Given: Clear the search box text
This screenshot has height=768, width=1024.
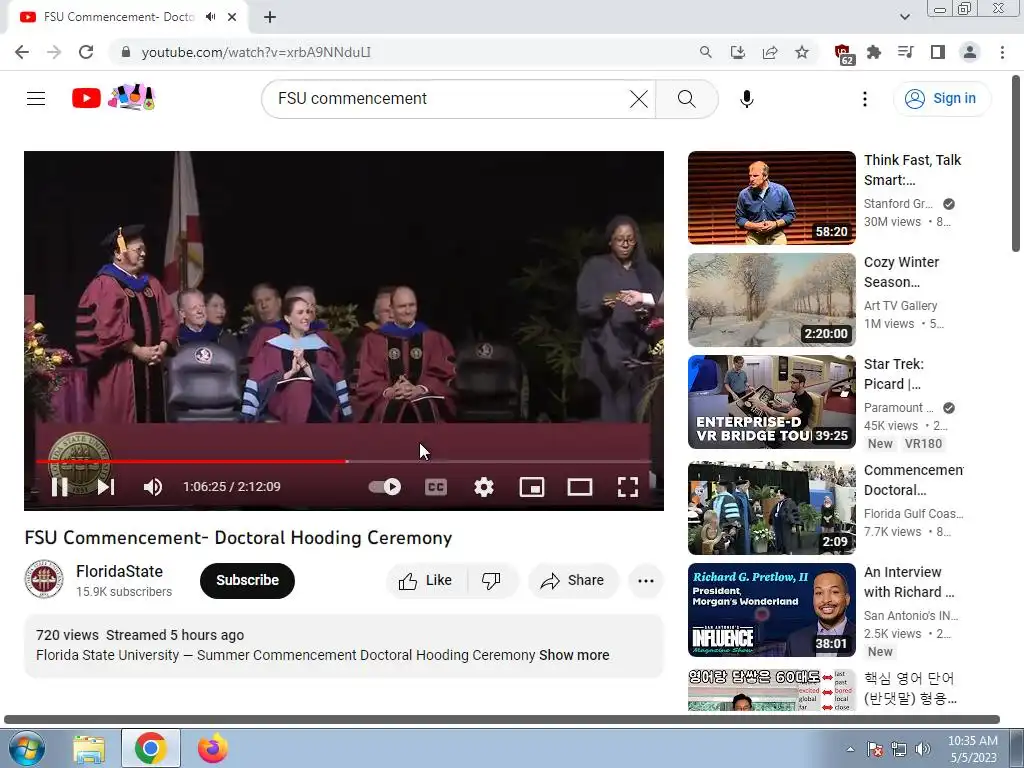Looking at the screenshot, I should [639, 99].
